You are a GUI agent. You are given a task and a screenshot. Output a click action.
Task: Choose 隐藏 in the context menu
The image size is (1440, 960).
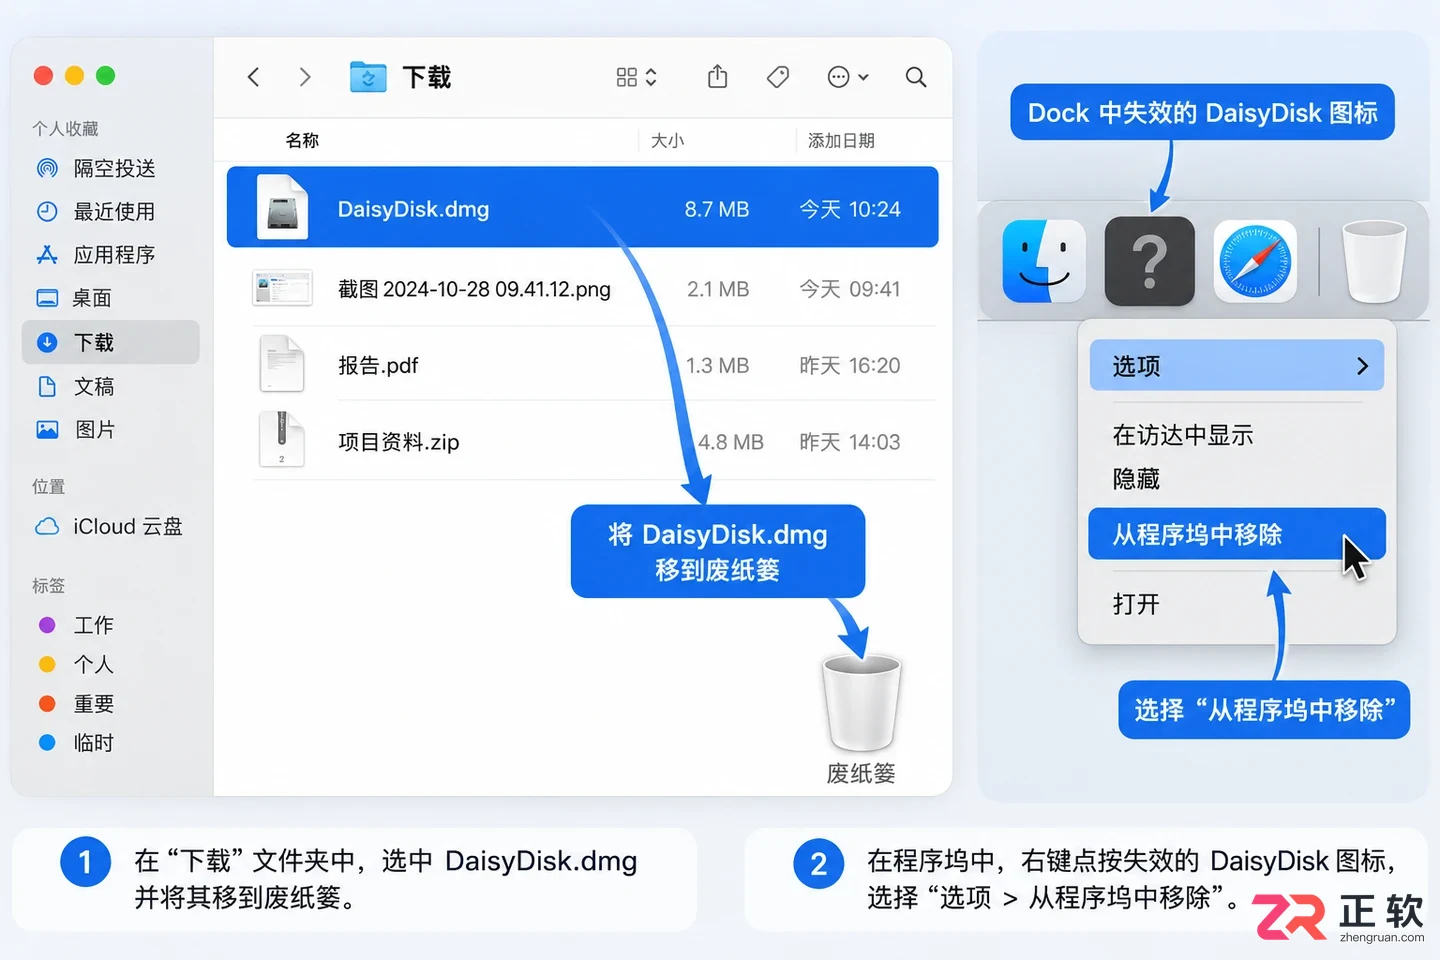1137,479
